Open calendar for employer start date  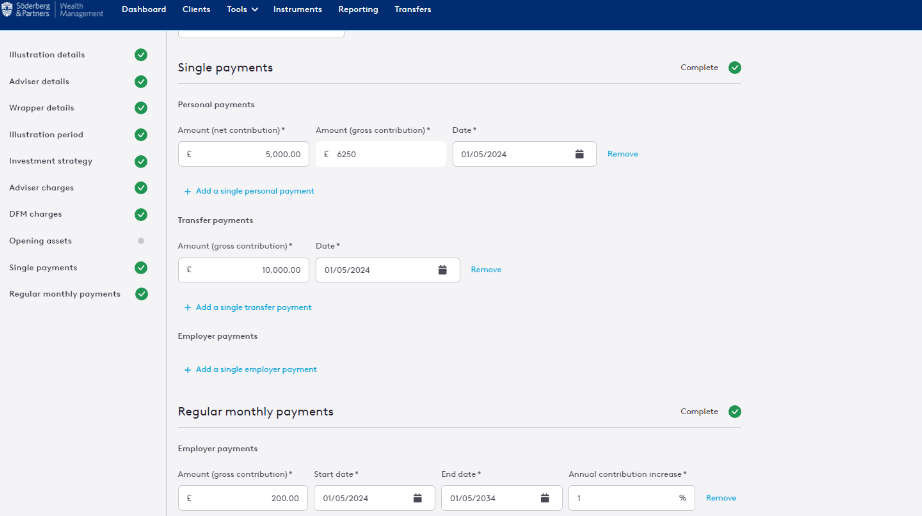click(x=417, y=498)
